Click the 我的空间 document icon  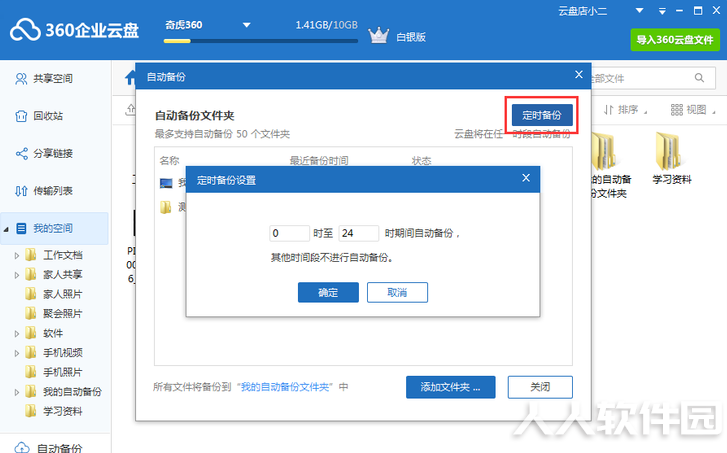point(21,228)
